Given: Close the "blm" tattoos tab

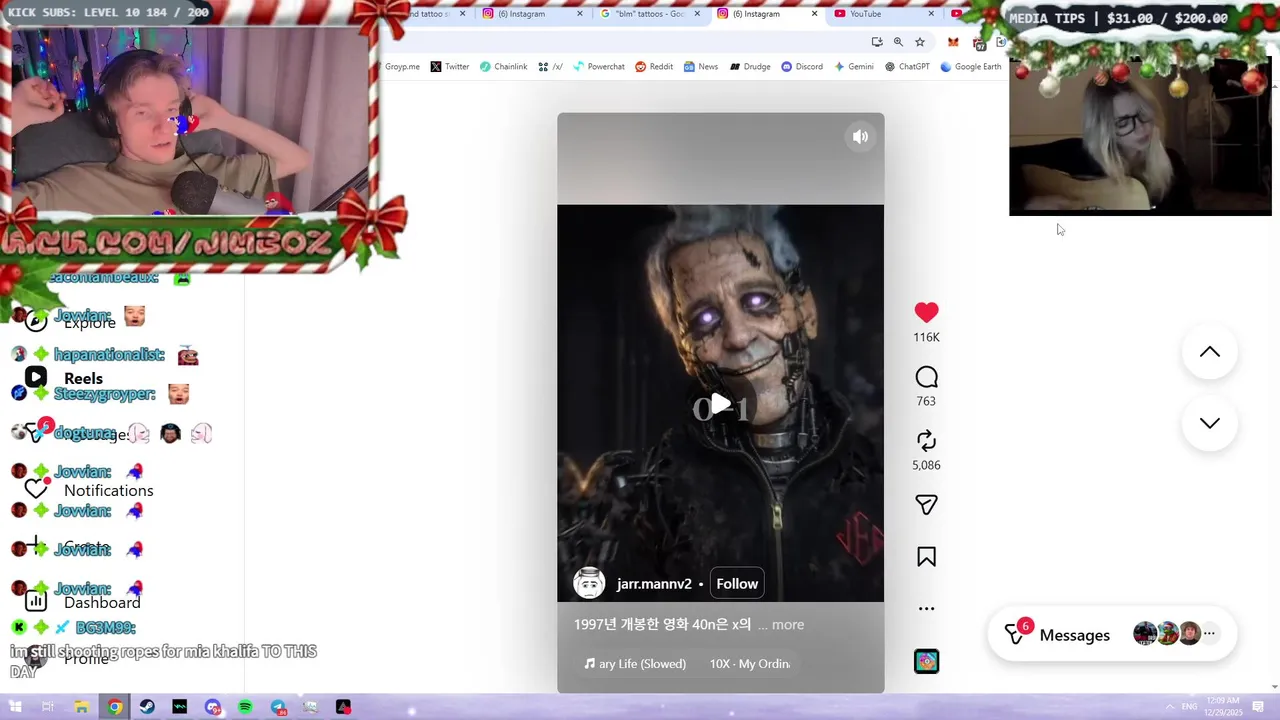Looking at the screenshot, I should [x=696, y=14].
